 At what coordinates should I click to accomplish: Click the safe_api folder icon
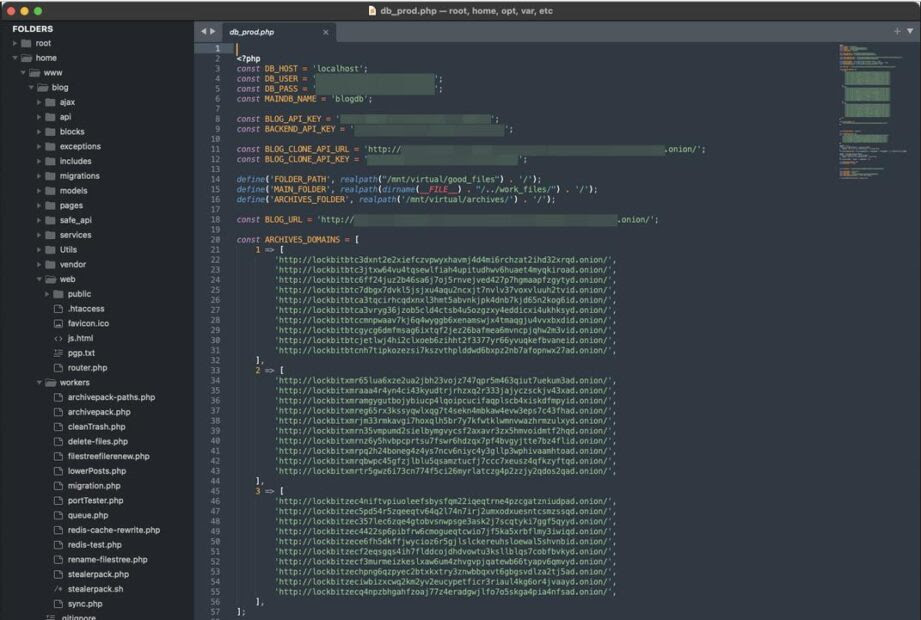click(x=51, y=220)
